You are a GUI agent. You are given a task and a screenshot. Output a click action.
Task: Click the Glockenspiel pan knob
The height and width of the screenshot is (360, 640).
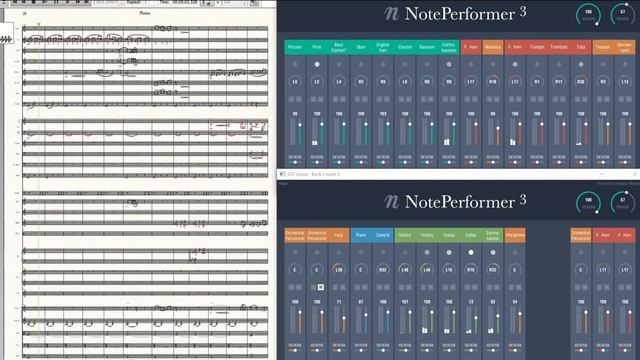click(x=625, y=82)
